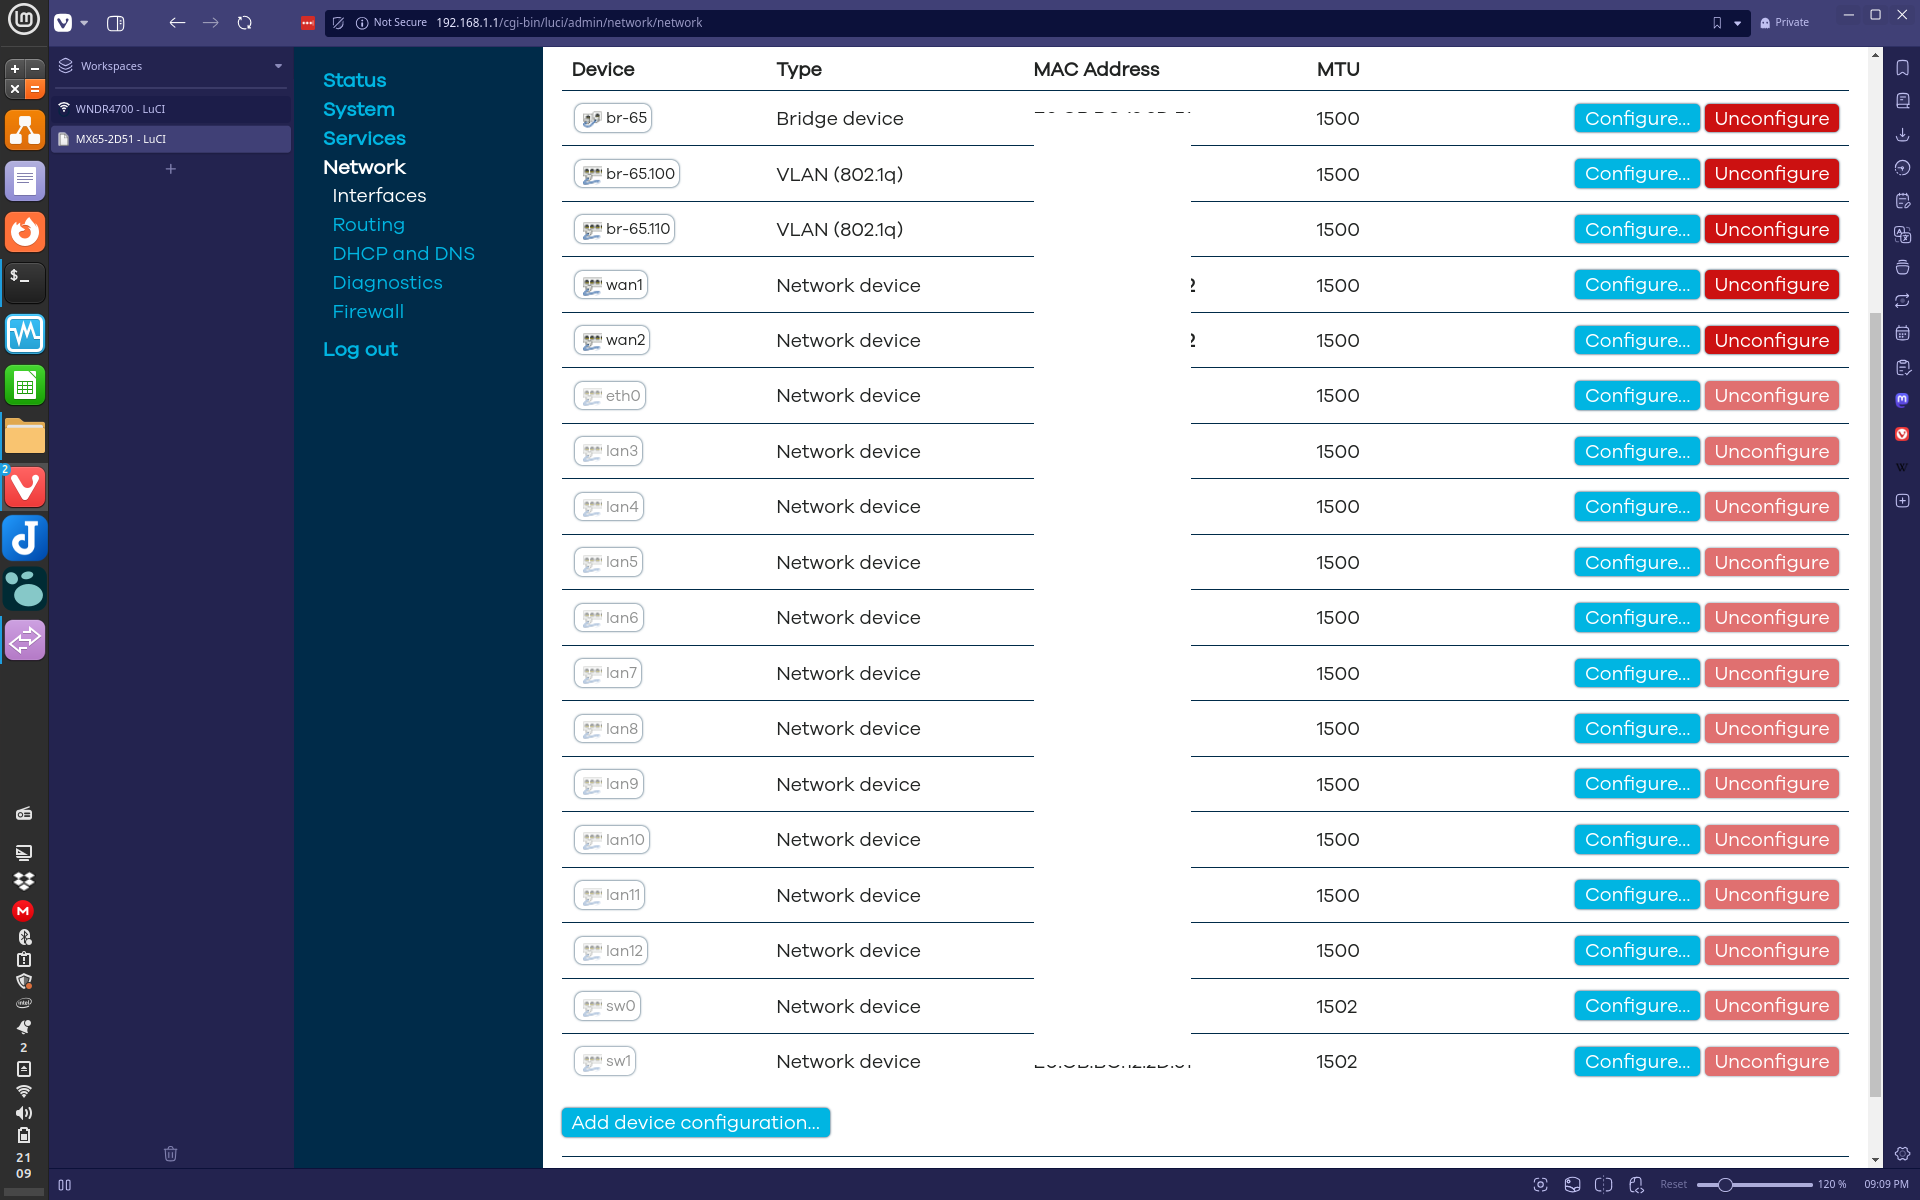Go to Routing submenu
The height and width of the screenshot is (1200, 1920).
pyautogui.click(x=368, y=225)
